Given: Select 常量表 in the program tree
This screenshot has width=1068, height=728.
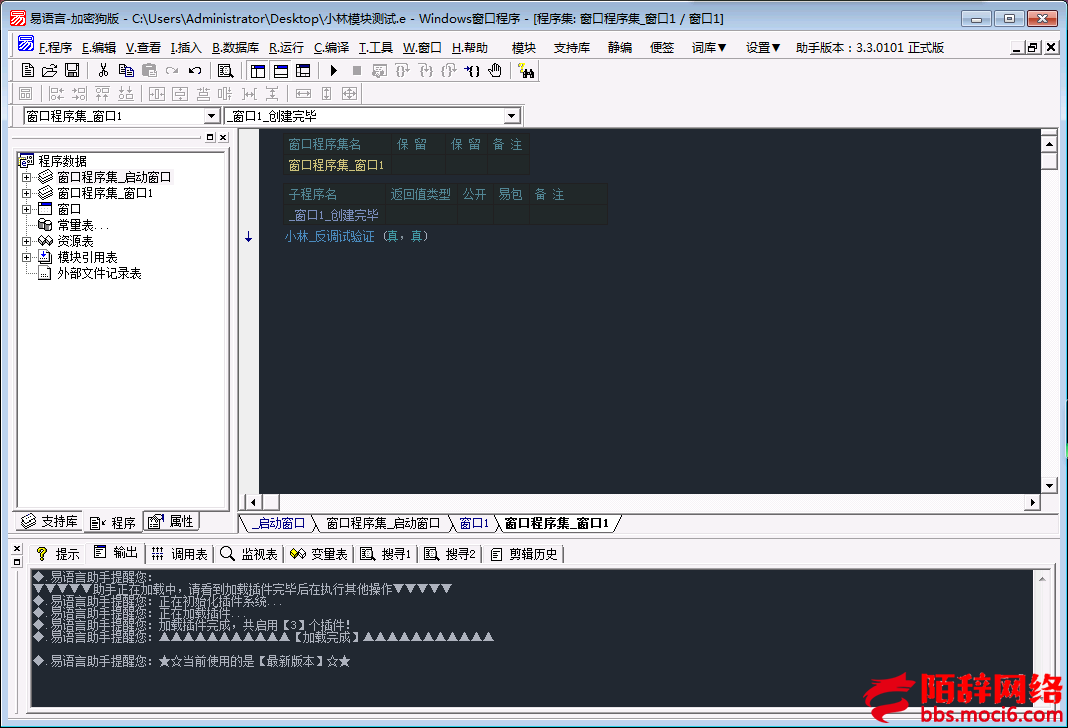Looking at the screenshot, I should [x=82, y=225].
